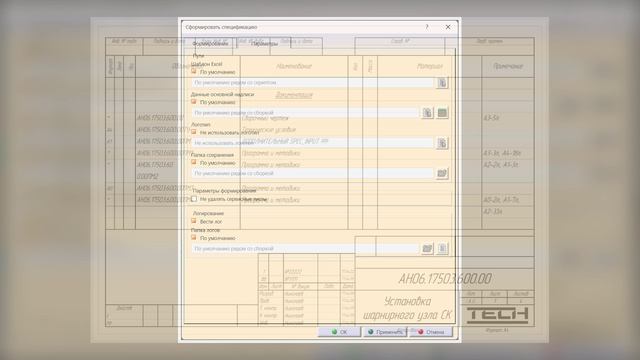Browse for the Excel template file

point(442,83)
